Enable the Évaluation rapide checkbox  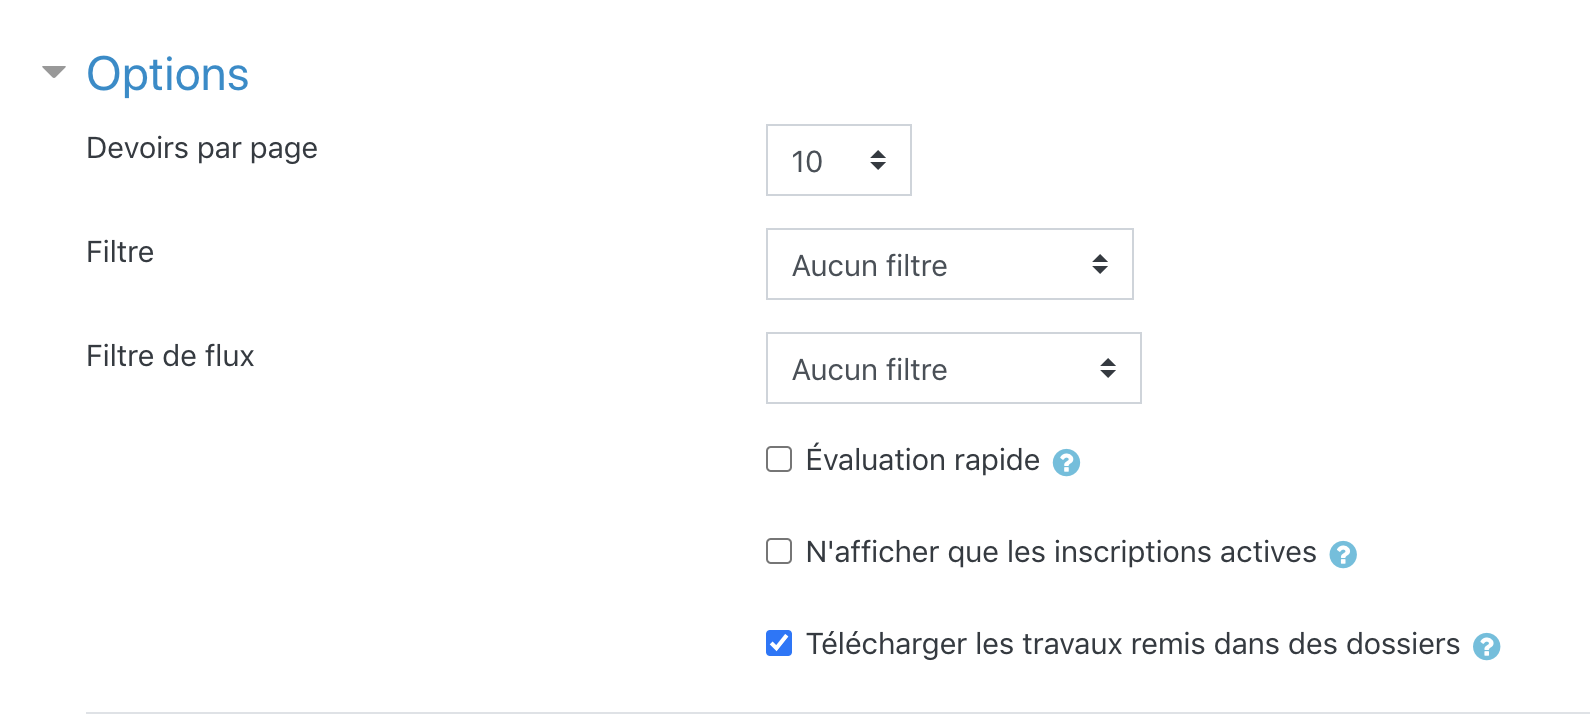click(779, 459)
